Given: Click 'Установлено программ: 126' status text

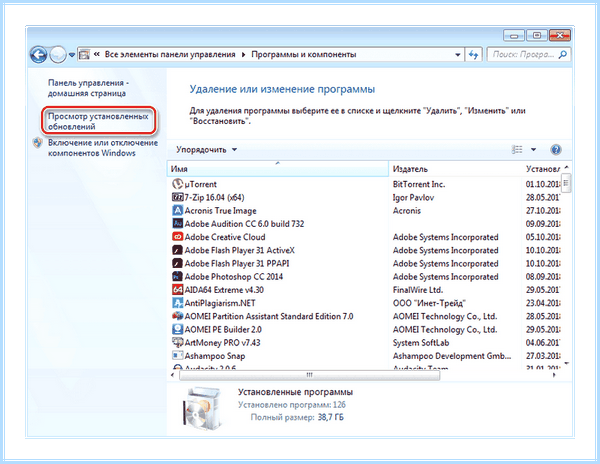Looking at the screenshot, I should (292, 405).
